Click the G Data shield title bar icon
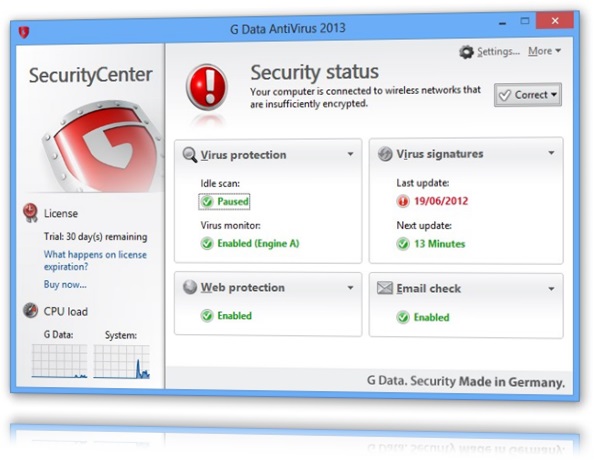The image size is (594, 460). pos(24,32)
